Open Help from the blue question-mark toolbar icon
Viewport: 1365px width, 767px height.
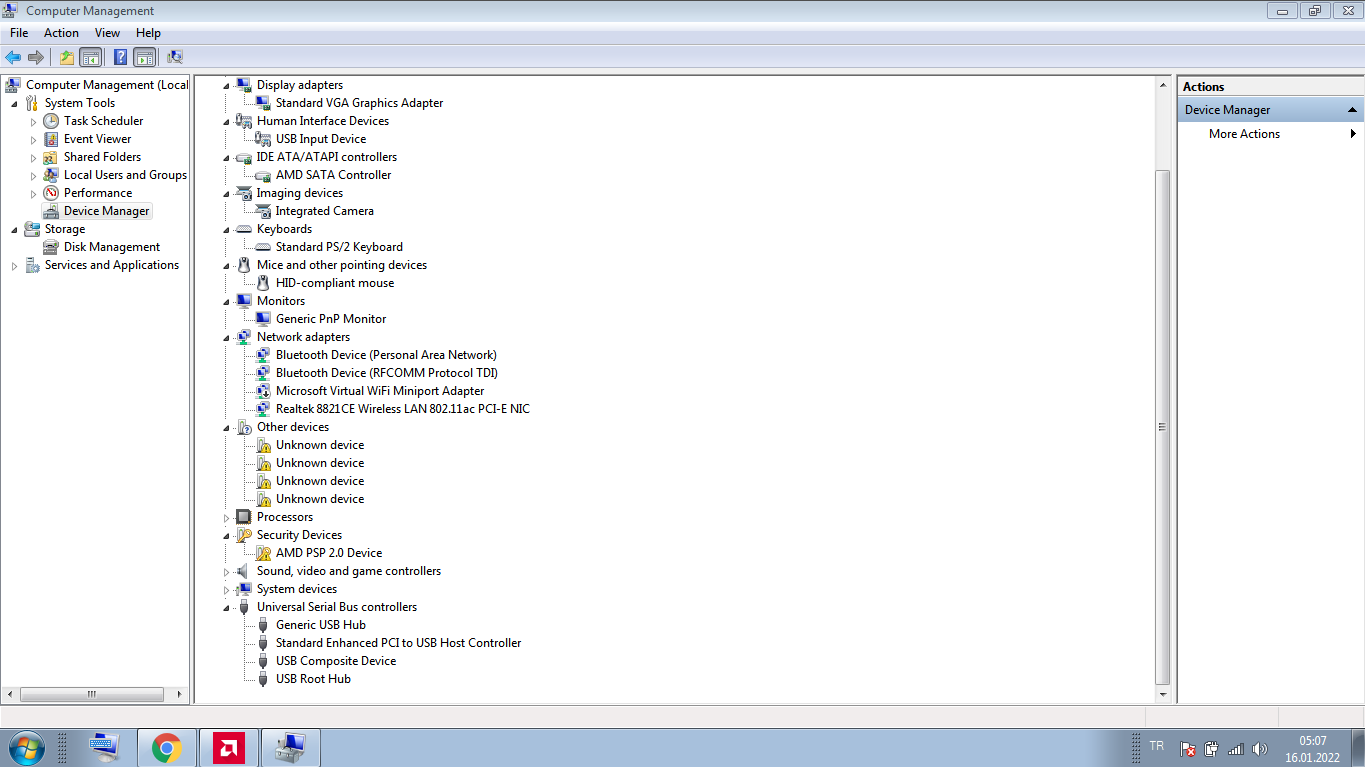pyautogui.click(x=120, y=57)
